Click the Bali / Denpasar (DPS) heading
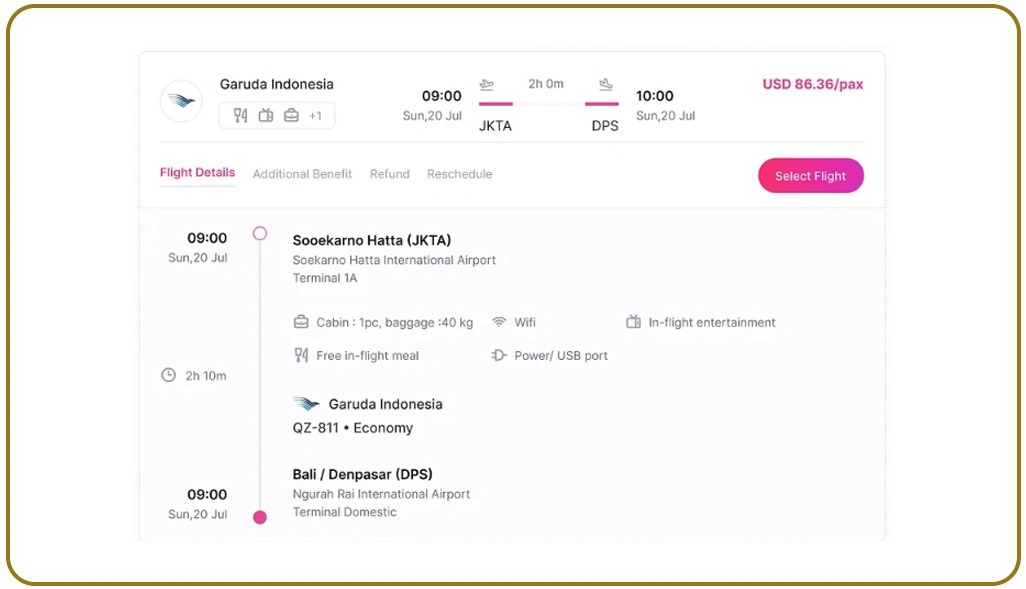The image size is (1026, 589). pyautogui.click(x=363, y=474)
